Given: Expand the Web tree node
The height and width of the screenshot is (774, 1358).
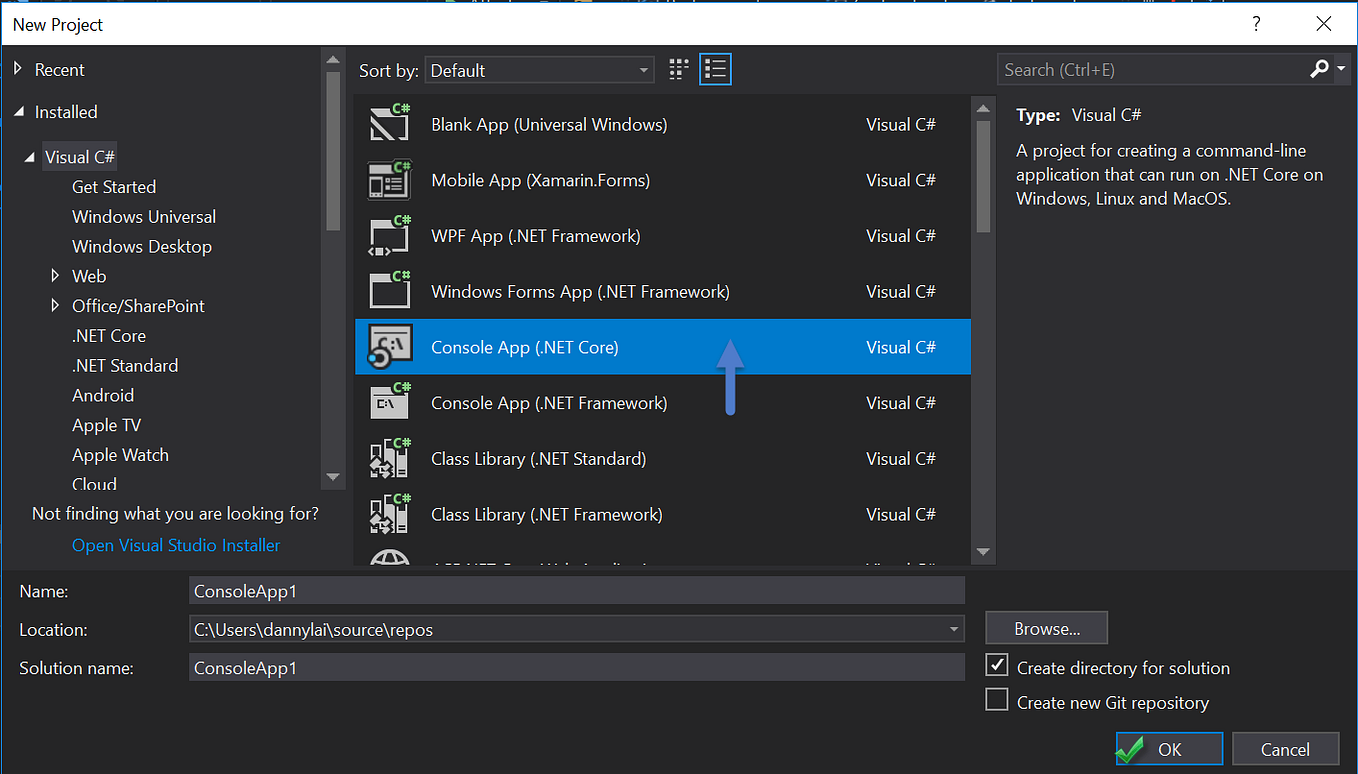Looking at the screenshot, I should [56, 275].
